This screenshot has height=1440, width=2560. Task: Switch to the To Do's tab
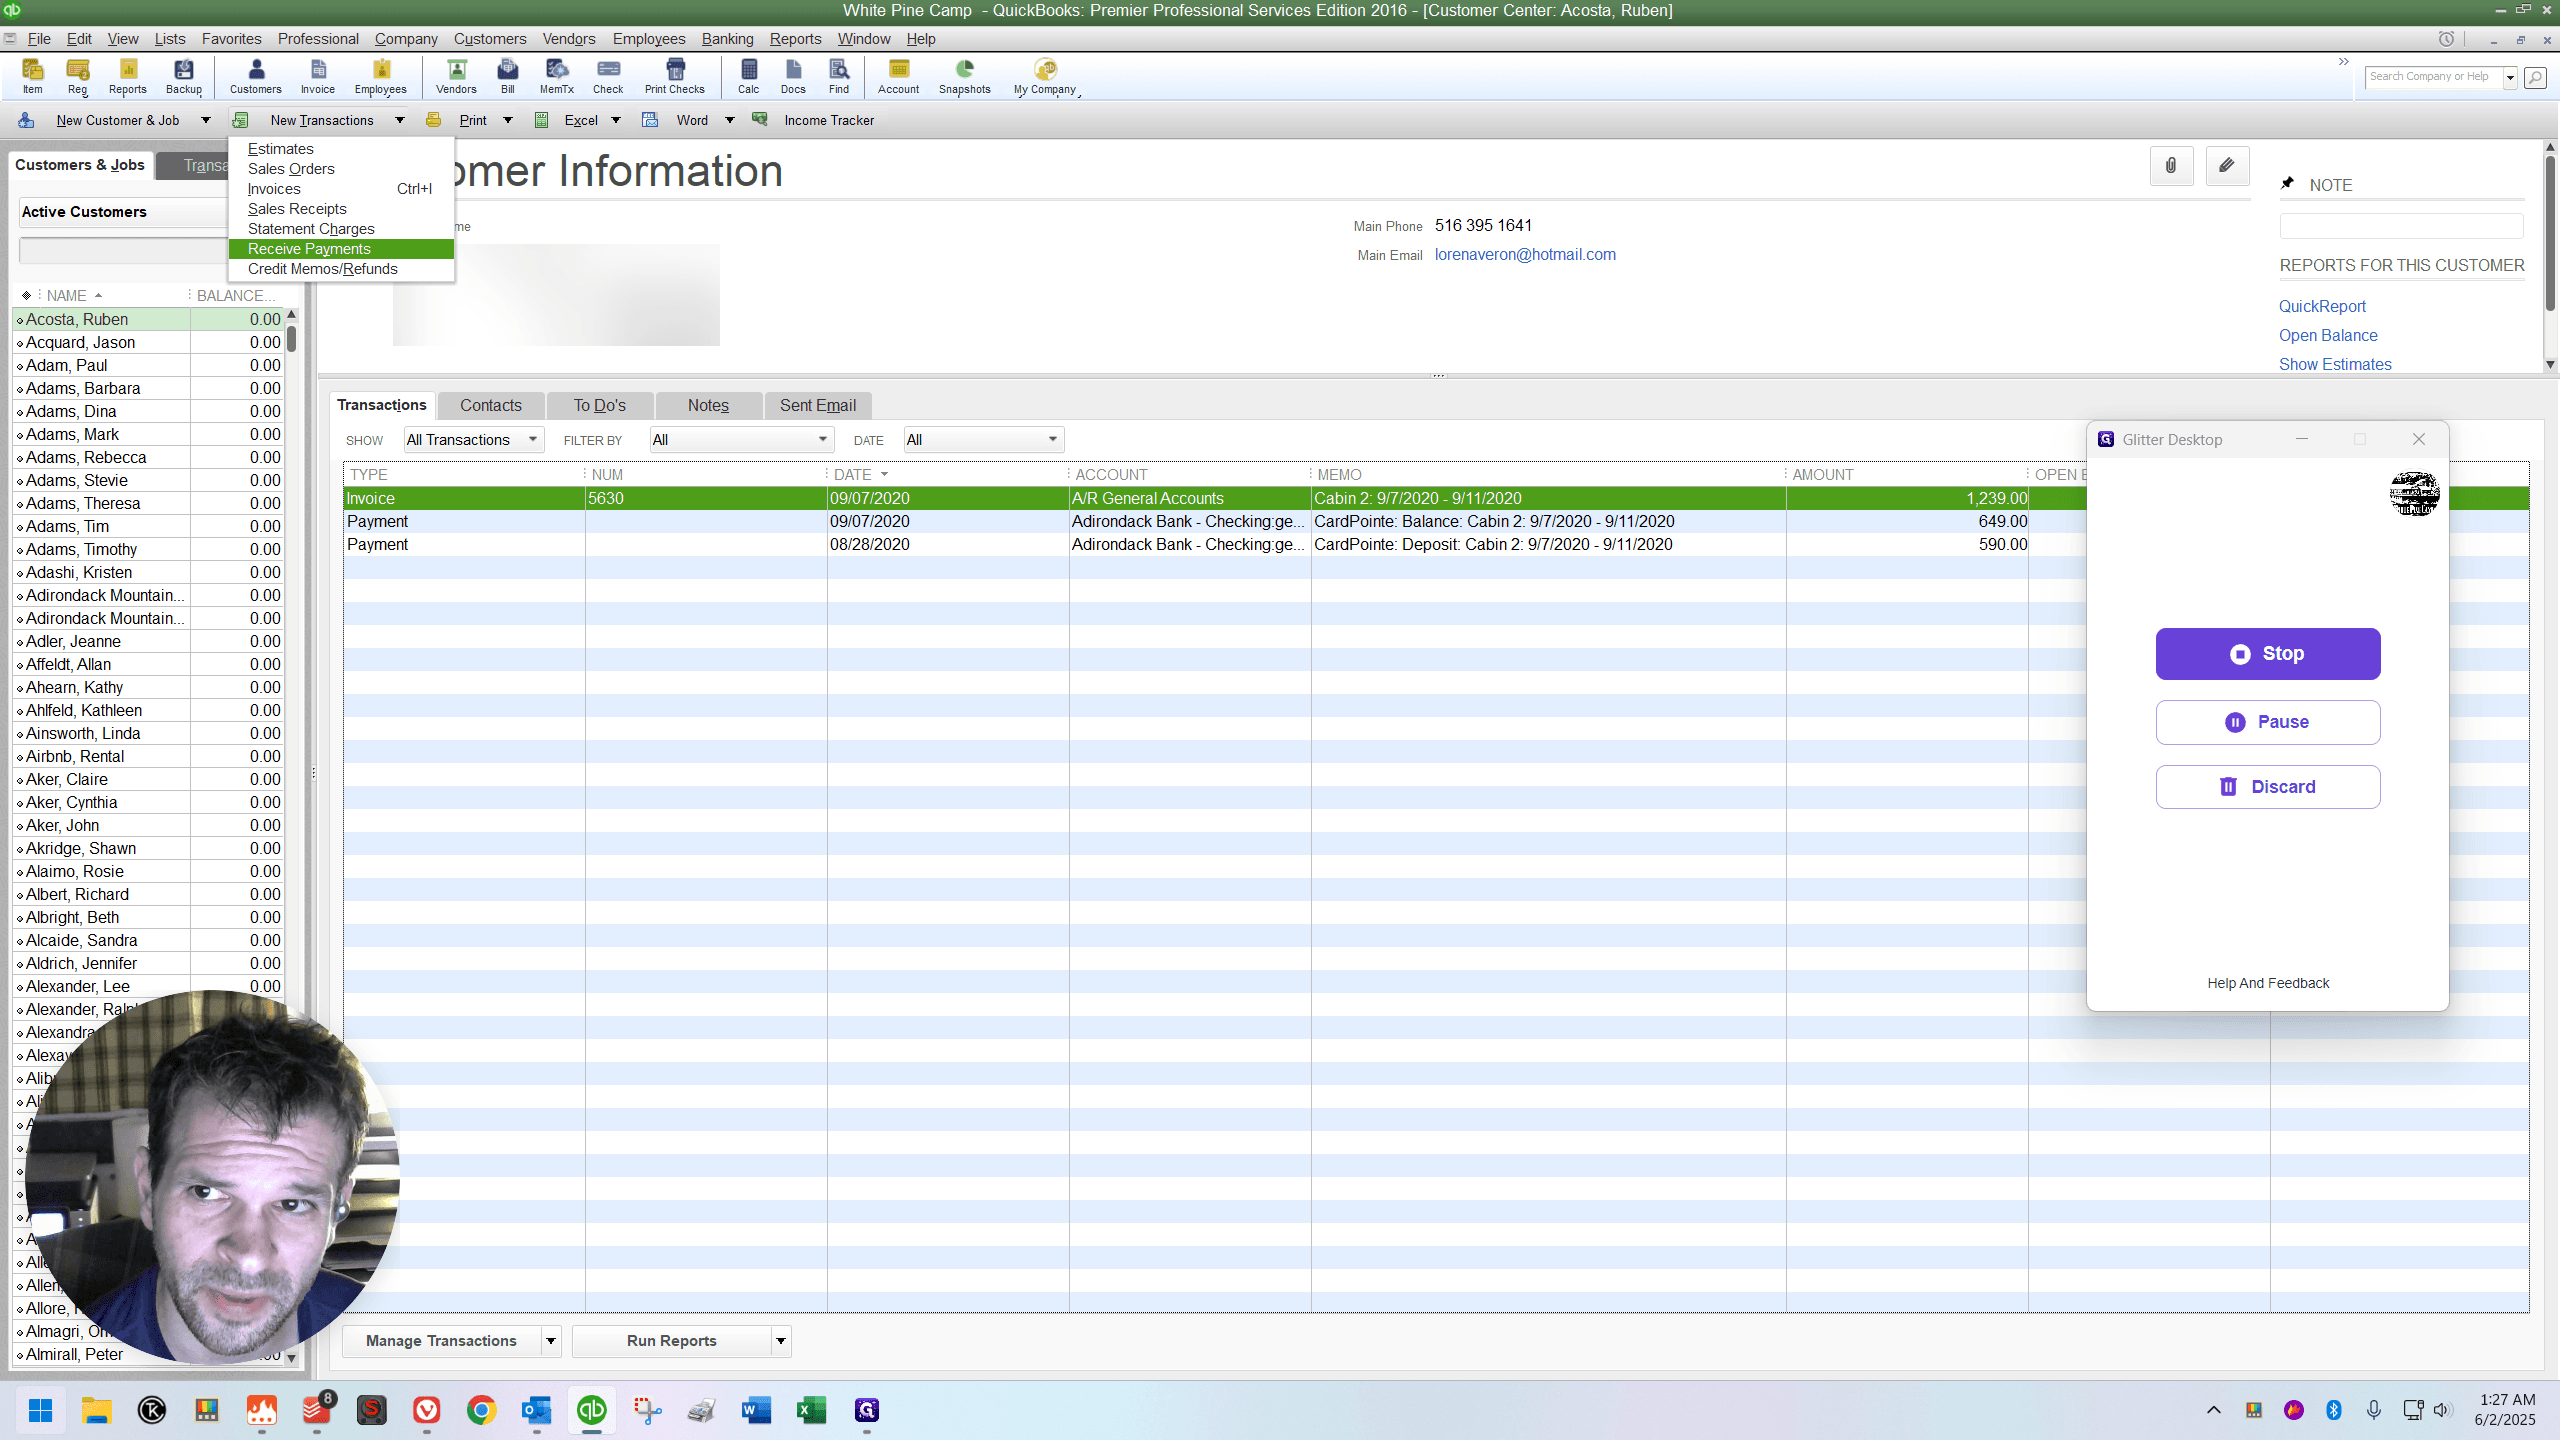pyautogui.click(x=600, y=405)
